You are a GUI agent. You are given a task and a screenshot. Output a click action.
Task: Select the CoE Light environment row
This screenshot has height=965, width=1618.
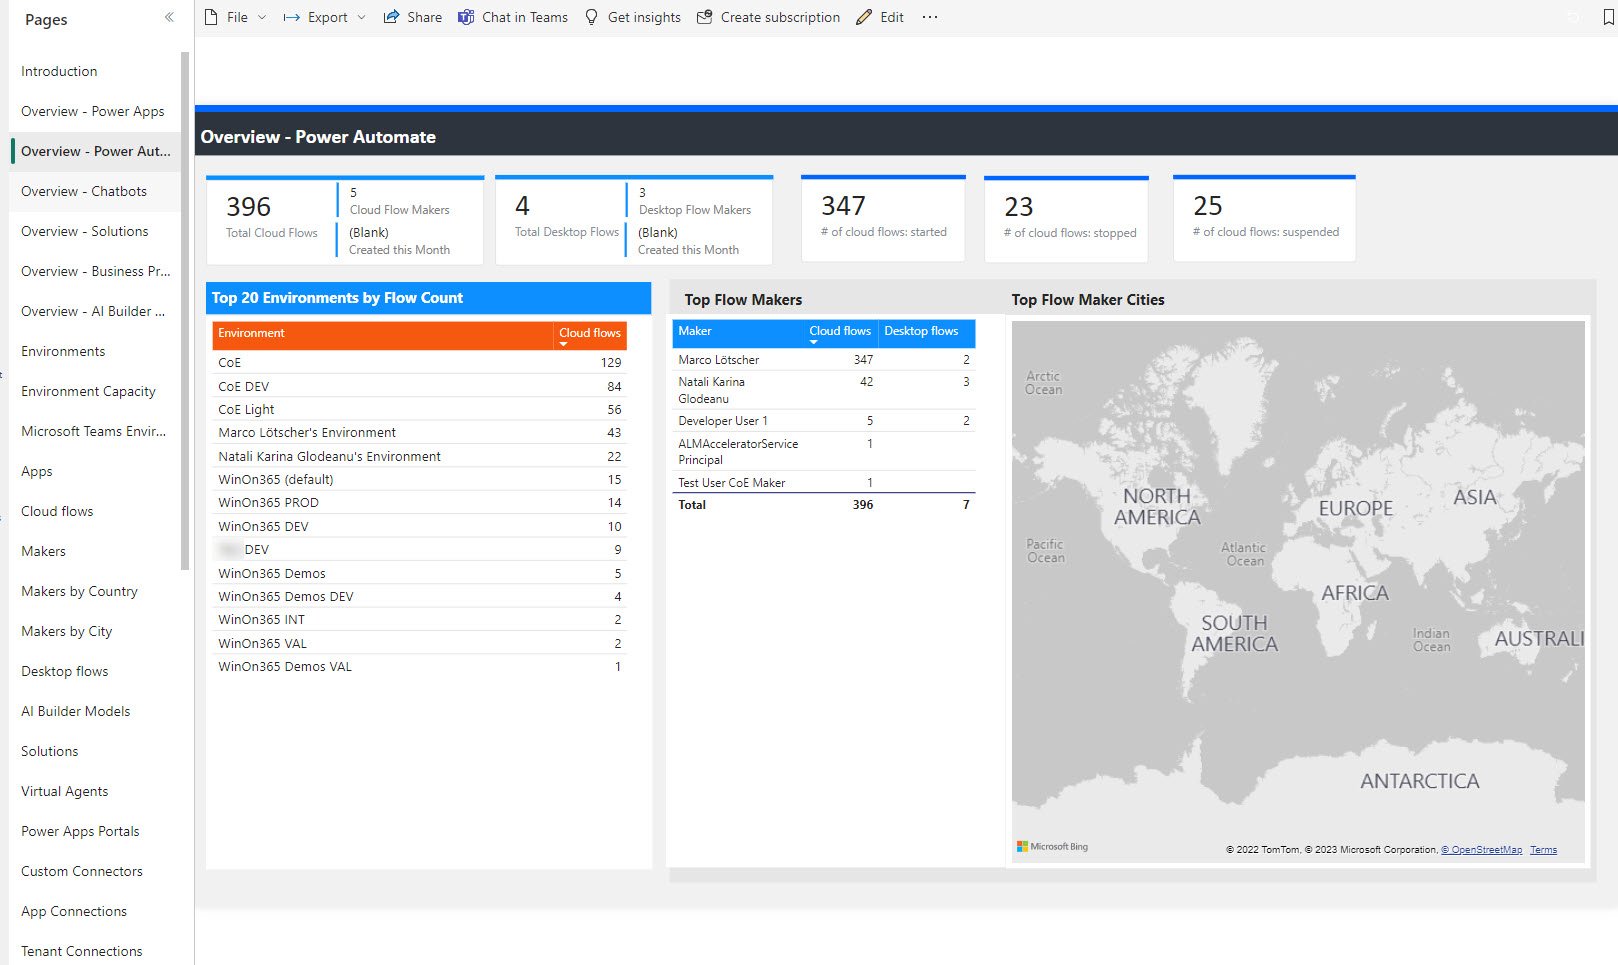point(420,409)
